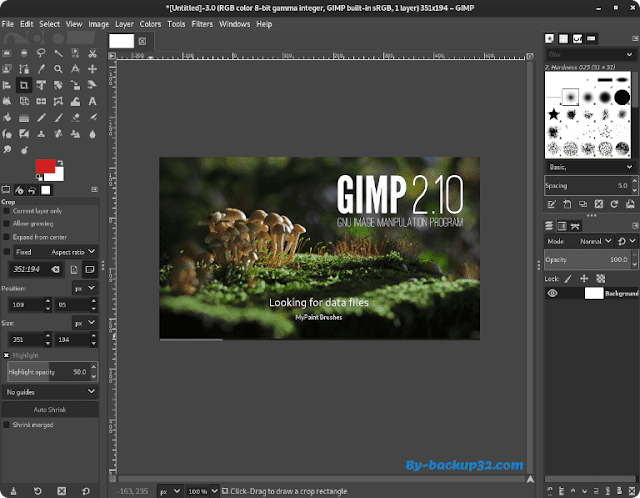Select the Measure tool
Image resolution: width=640 pixels, height=498 pixels.
[76, 69]
